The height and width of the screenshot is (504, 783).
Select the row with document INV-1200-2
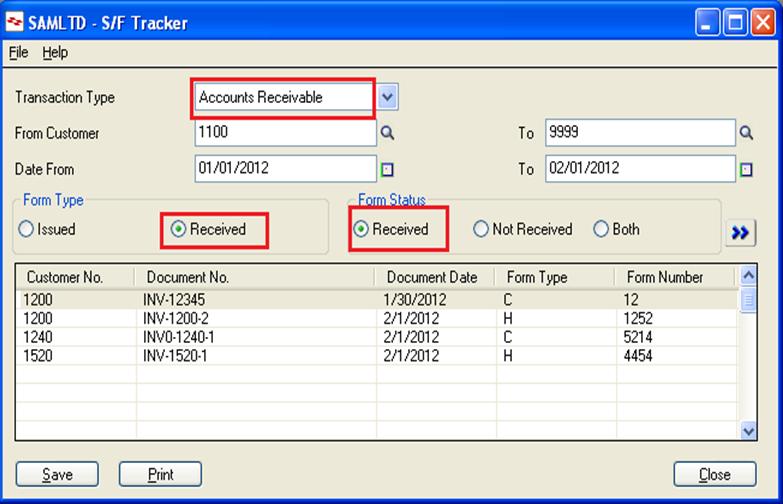(377, 318)
